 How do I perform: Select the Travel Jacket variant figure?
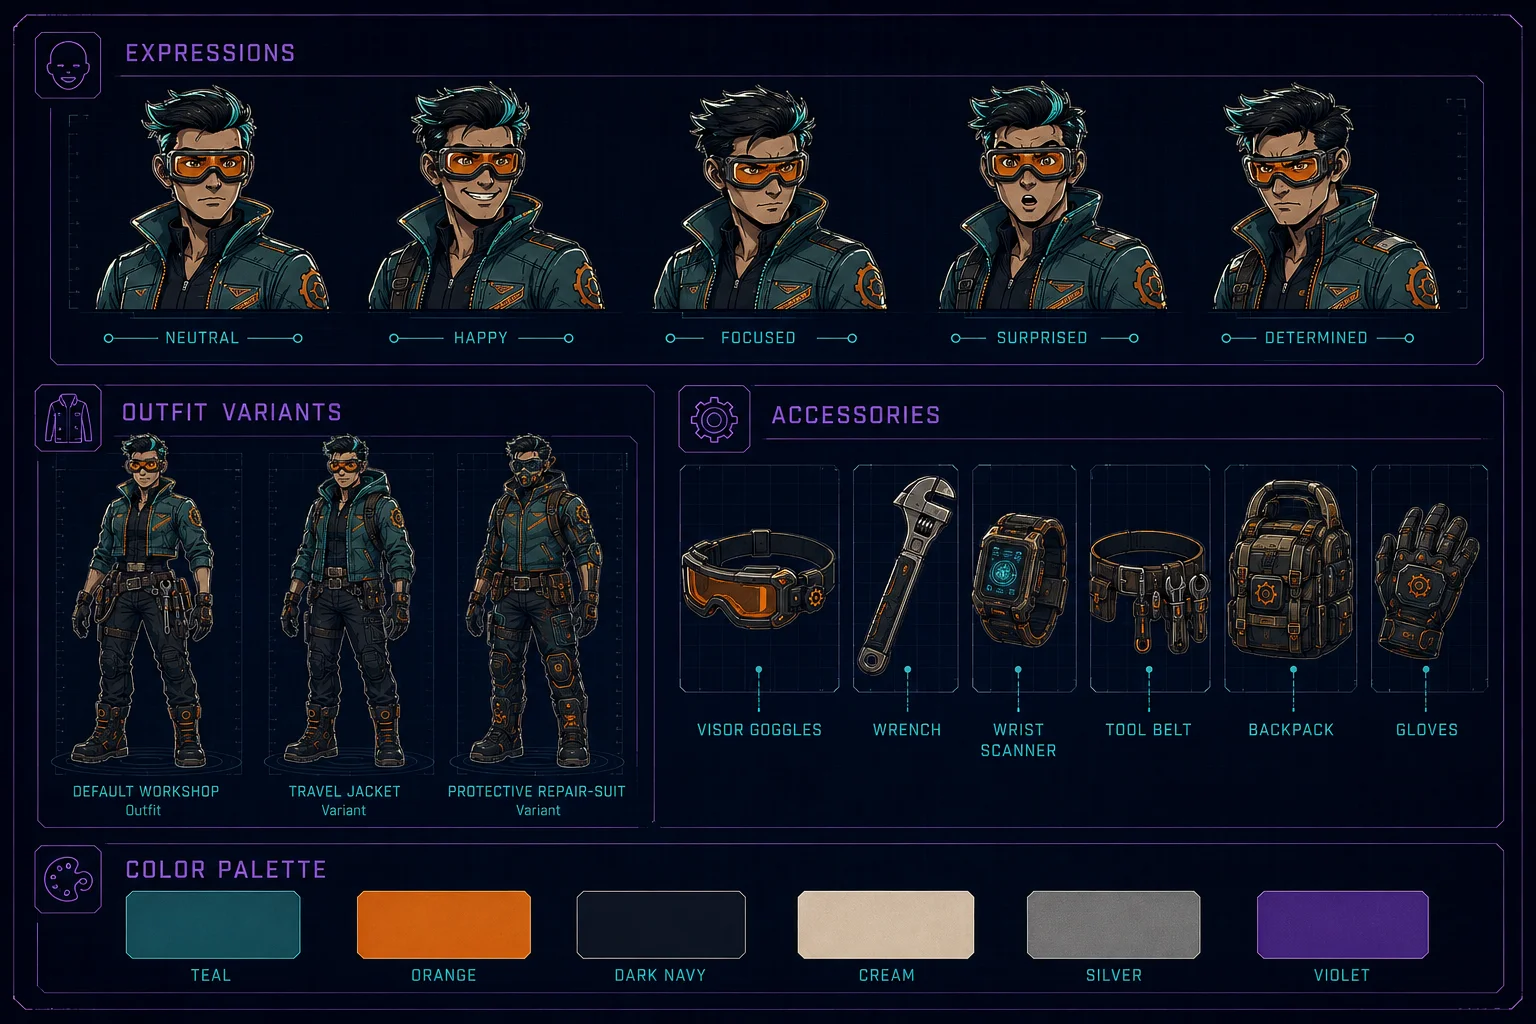pyautogui.click(x=346, y=600)
